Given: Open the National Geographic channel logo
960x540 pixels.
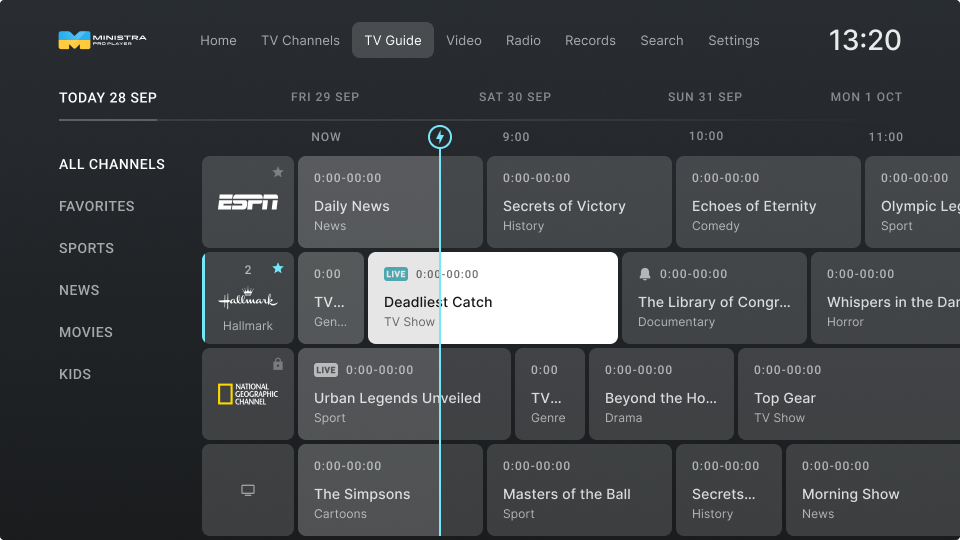Looking at the screenshot, I should (248, 394).
